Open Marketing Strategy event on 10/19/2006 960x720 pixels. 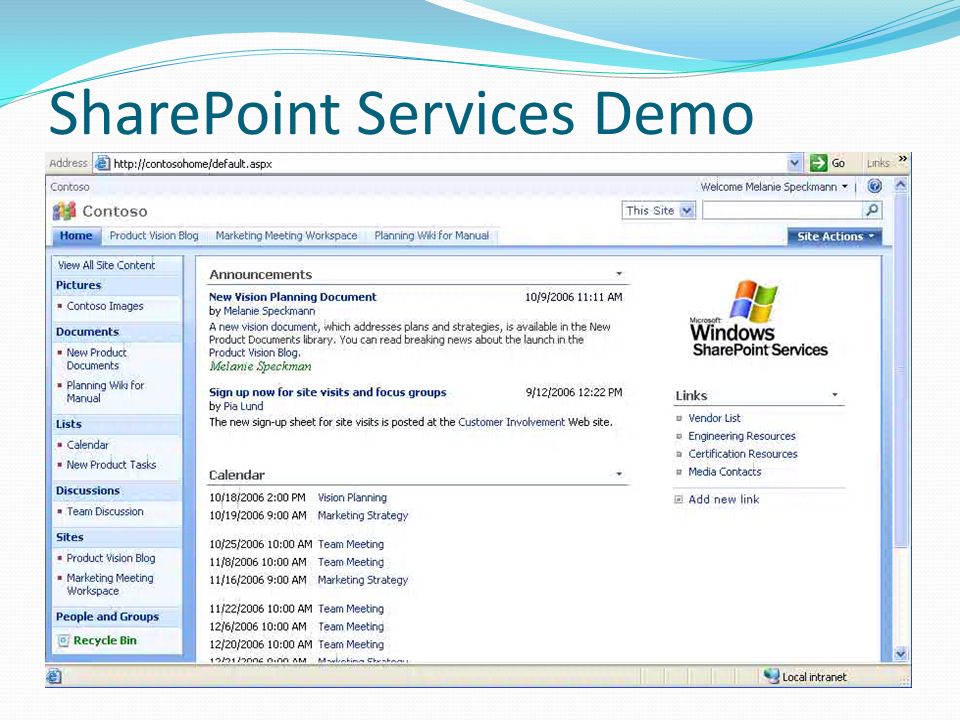click(362, 516)
